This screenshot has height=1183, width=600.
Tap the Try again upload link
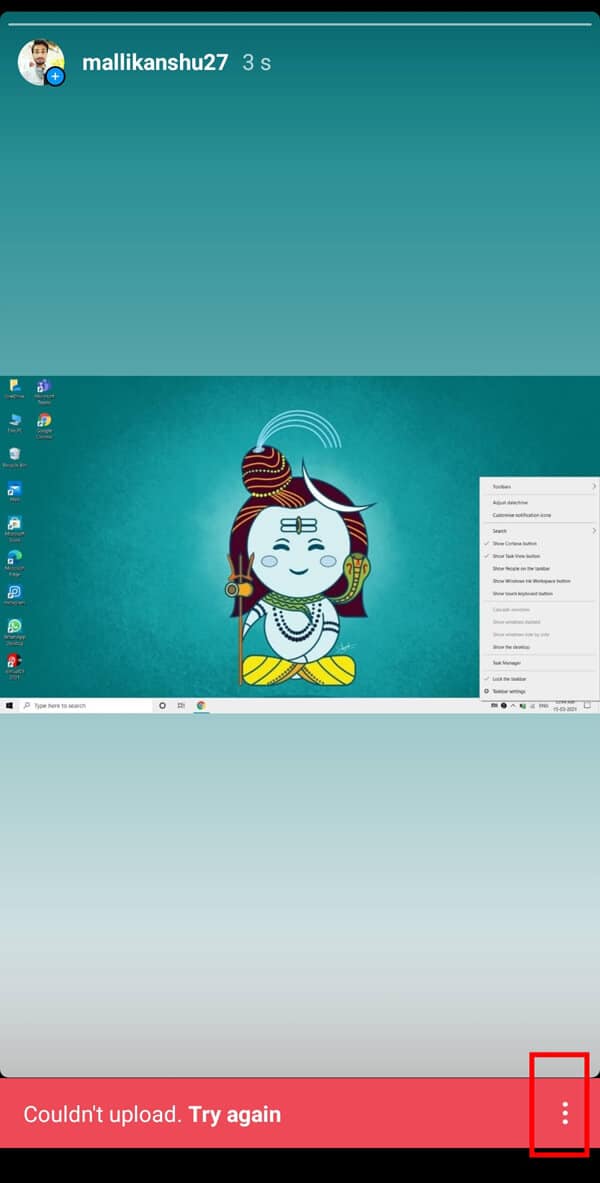pyautogui.click(x=235, y=1114)
